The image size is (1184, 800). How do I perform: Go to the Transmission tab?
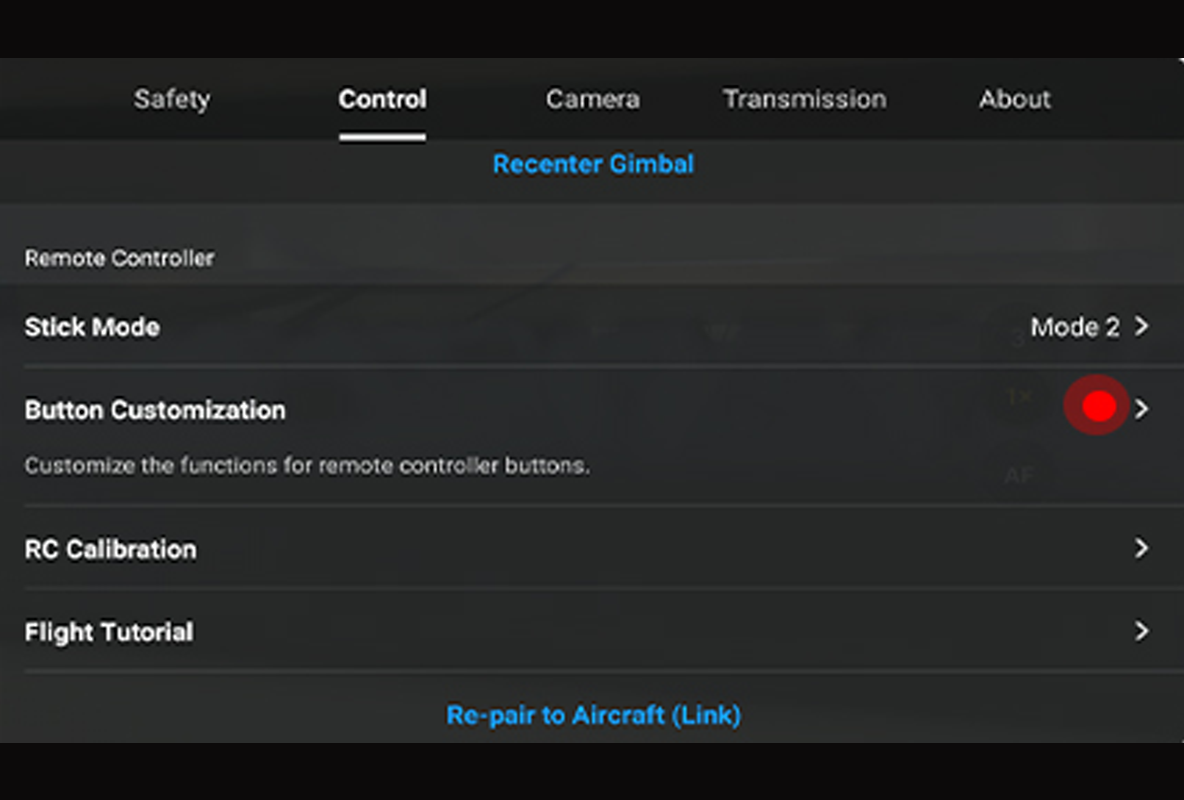(804, 99)
